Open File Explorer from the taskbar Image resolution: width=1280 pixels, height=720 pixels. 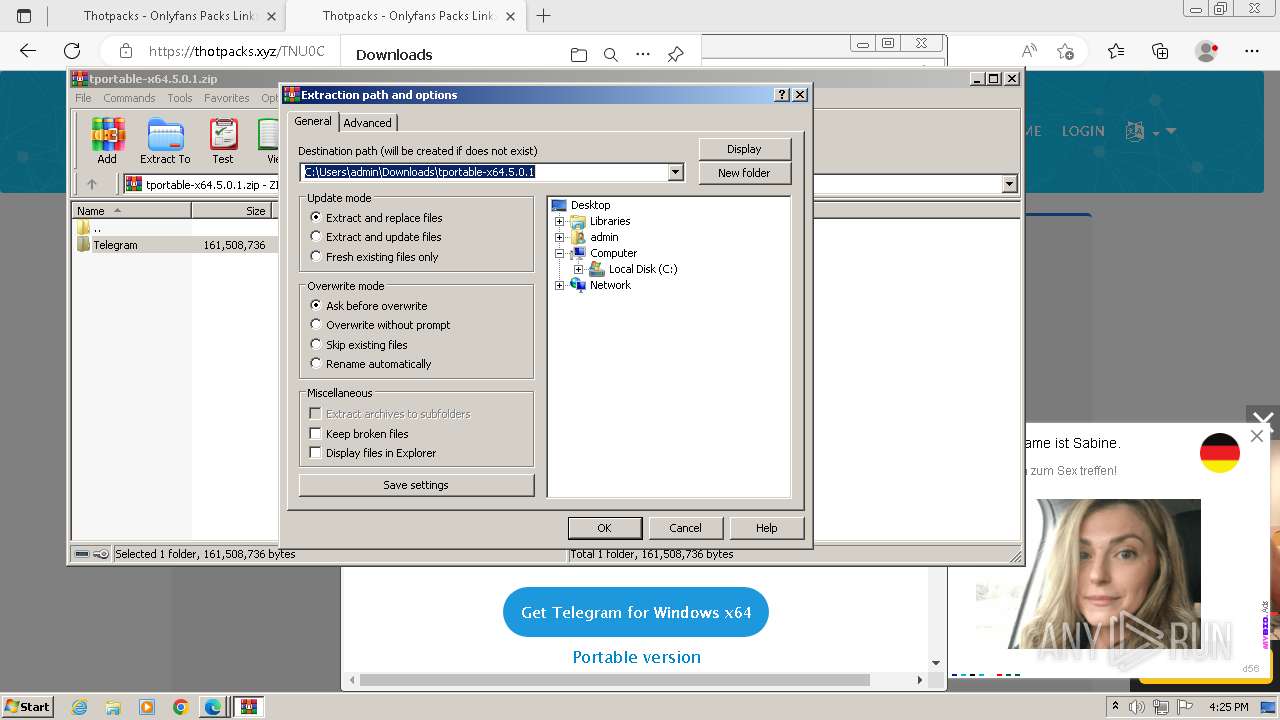pyautogui.click(x=113, y=707)
